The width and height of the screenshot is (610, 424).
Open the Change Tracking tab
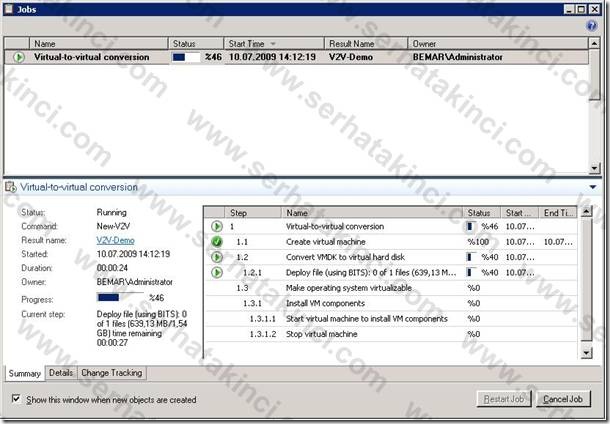point(112,373)
